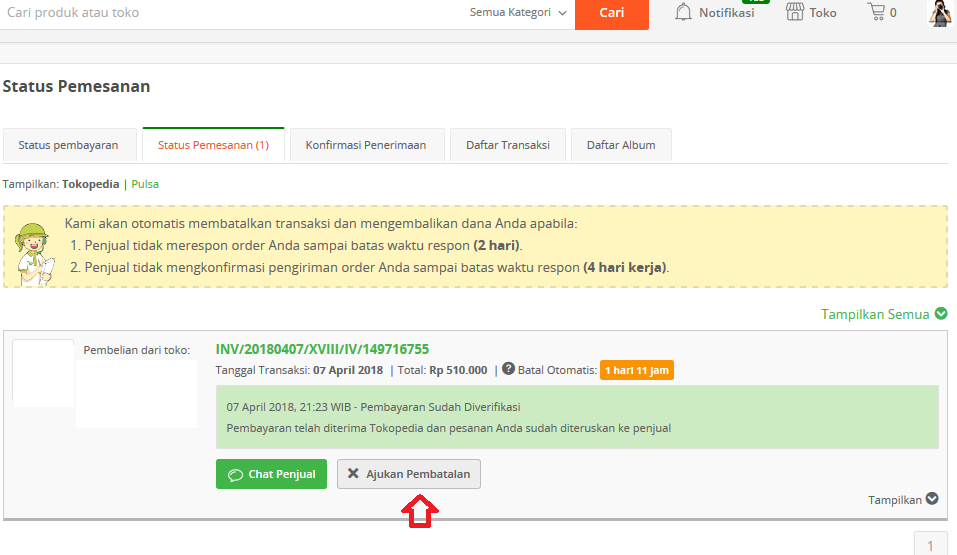Select the Status Pemesanan (1) tab

pos(213,145)
